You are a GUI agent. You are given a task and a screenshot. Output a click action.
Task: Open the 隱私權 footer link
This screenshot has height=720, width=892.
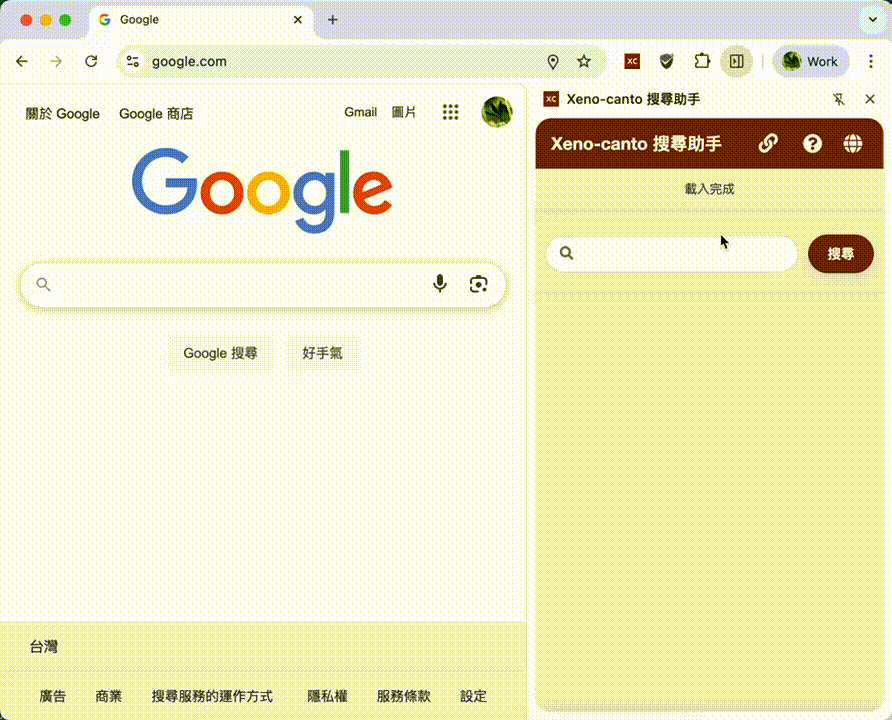327,696
